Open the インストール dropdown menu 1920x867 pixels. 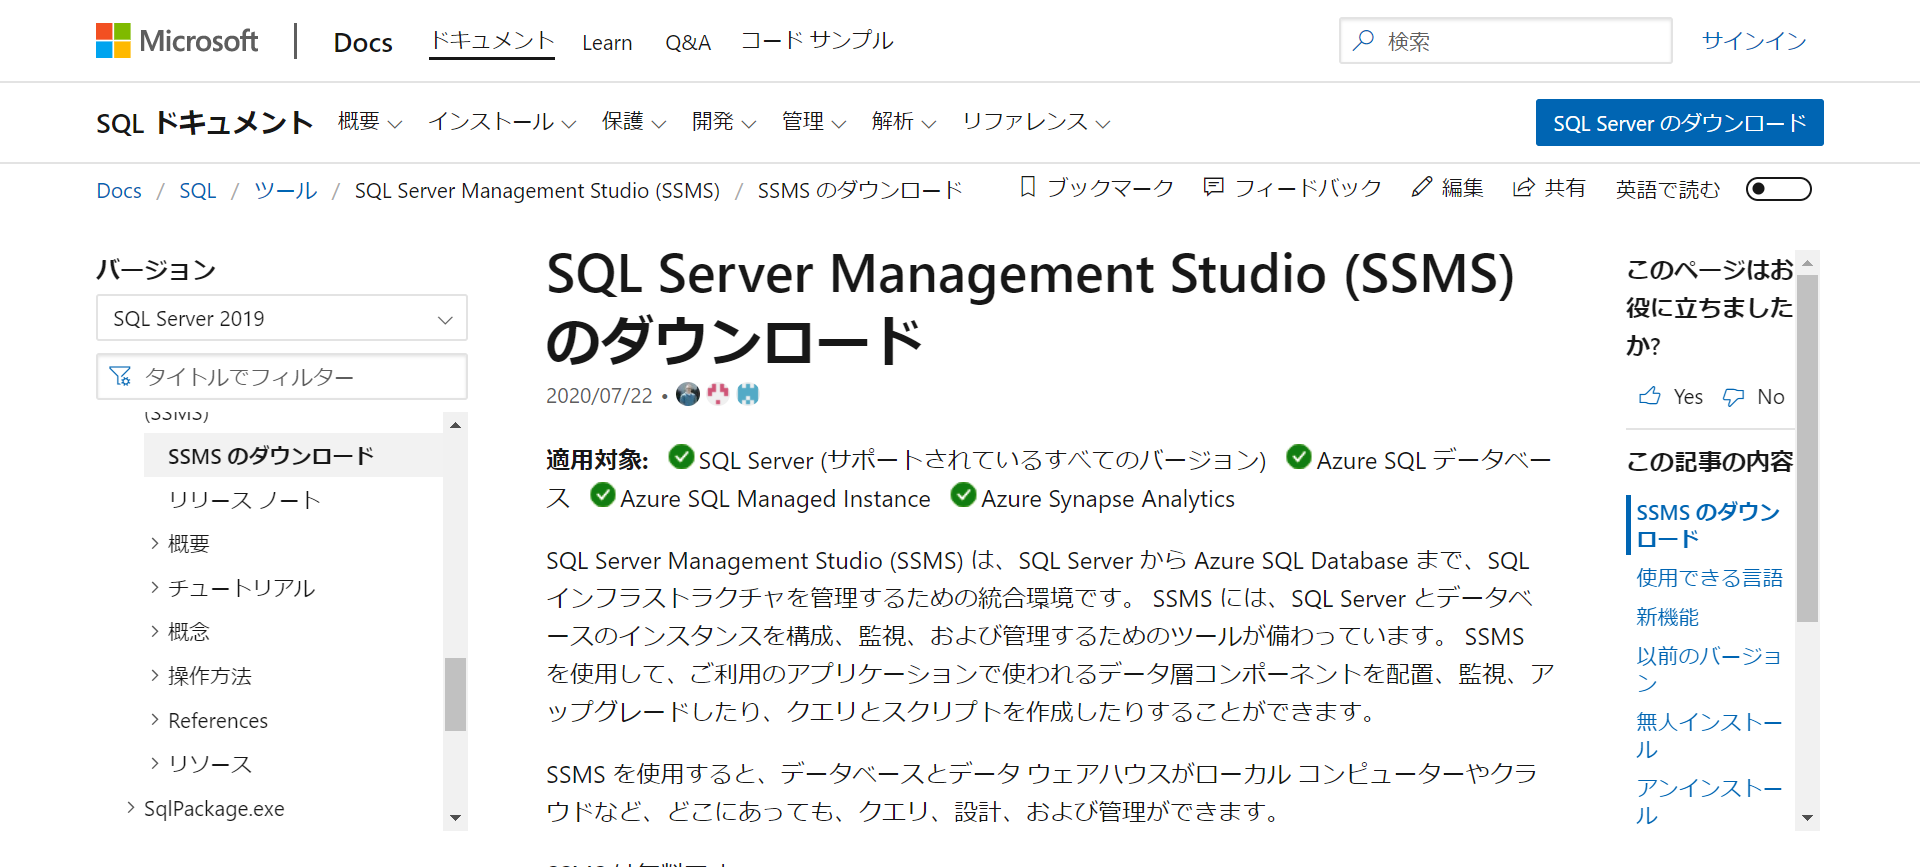point(502,122)
